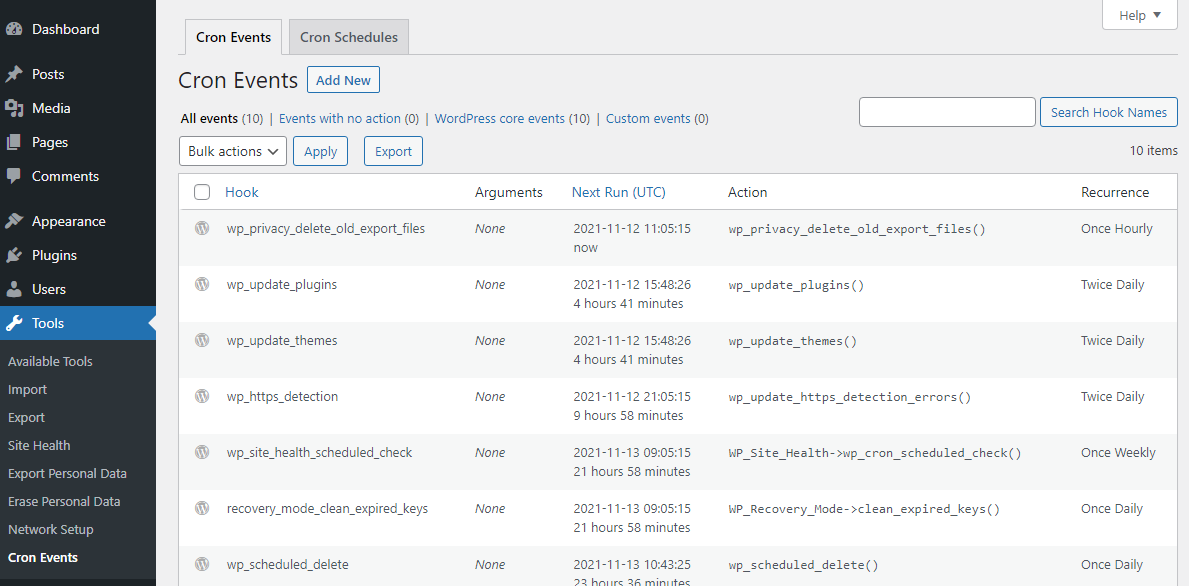Open Site Health submenu item
1189x586 pixels.
coord(39,446)
